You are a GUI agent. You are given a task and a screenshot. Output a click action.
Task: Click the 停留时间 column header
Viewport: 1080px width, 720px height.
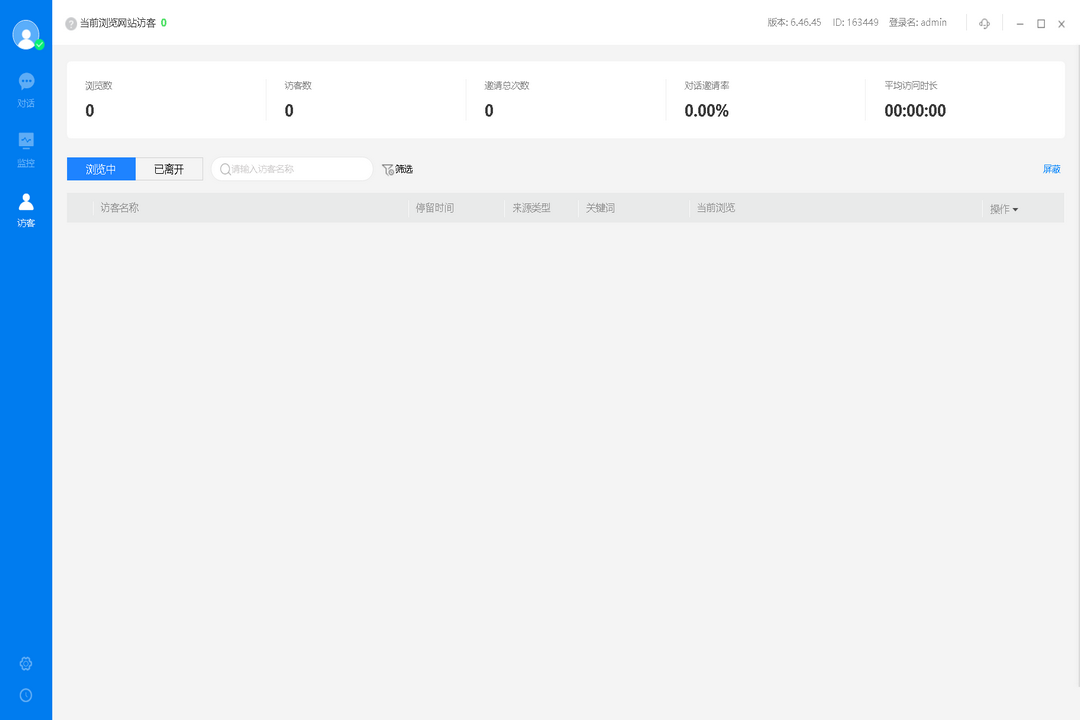[434, 208]
